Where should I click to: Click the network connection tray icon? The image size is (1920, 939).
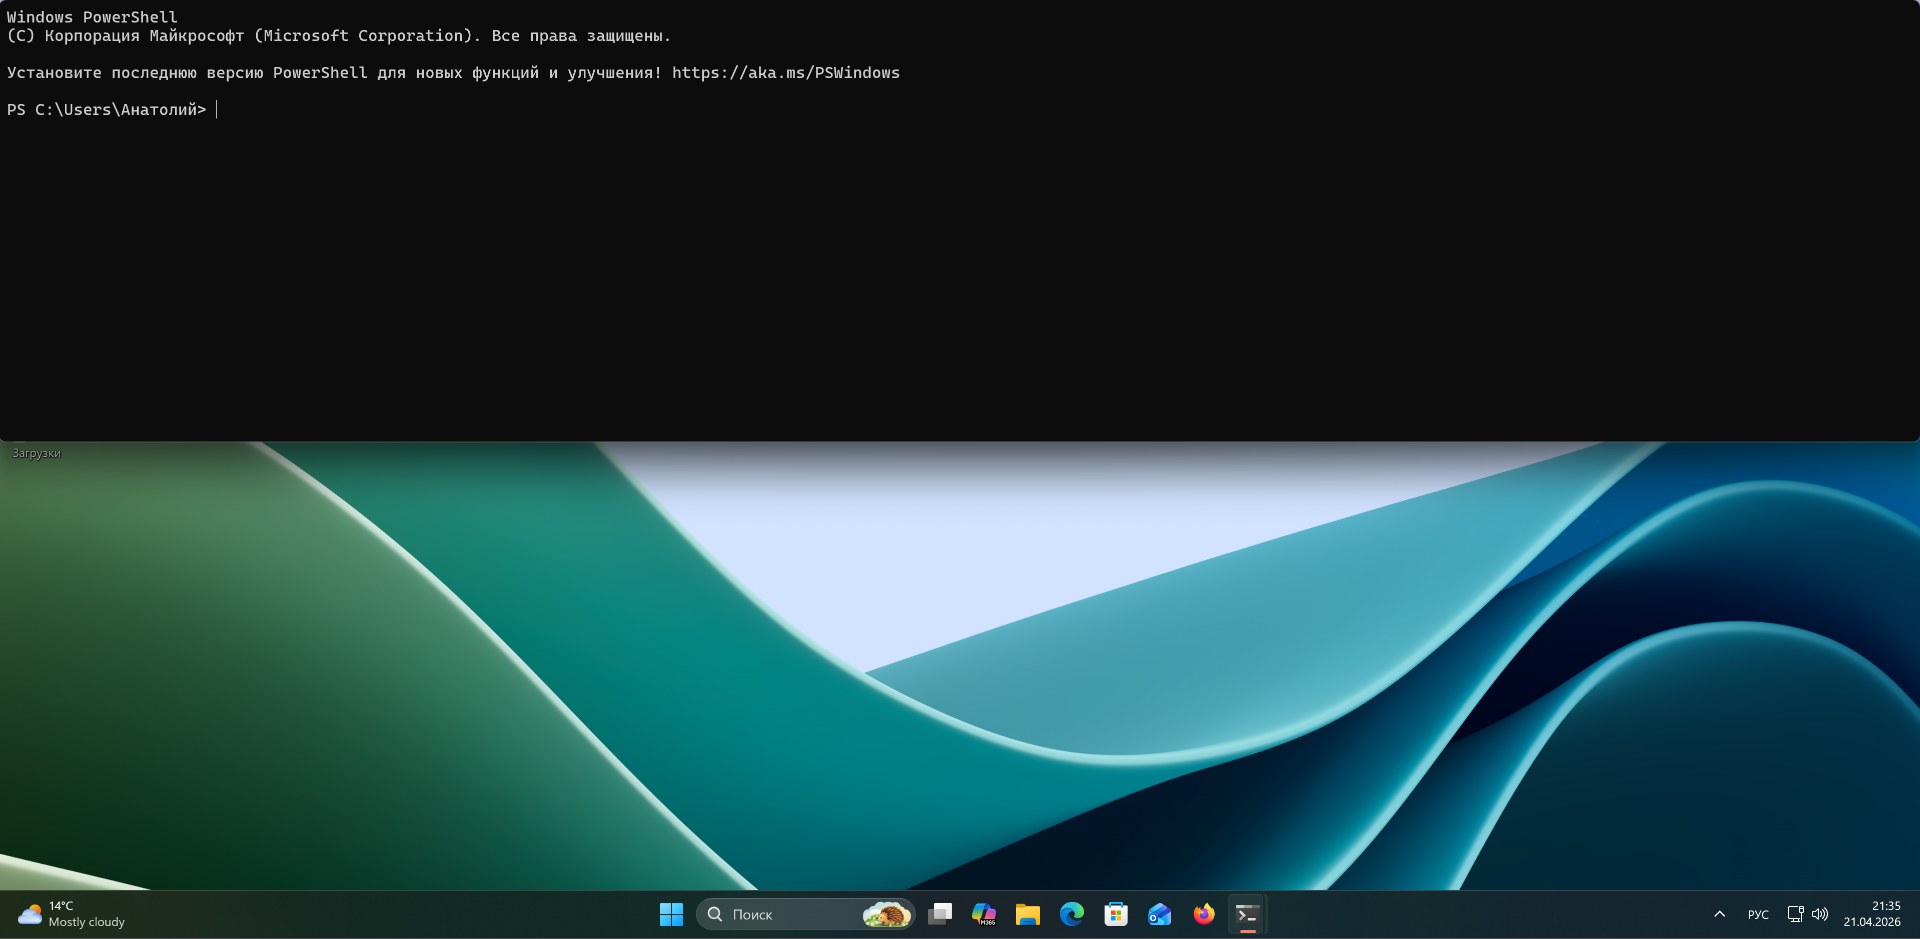click(x=1795, y=914)
